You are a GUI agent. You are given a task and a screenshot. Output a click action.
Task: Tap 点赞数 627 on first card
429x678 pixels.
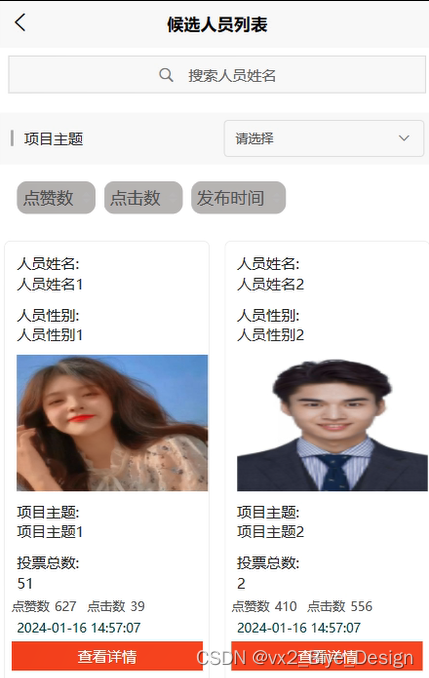point(44,606)
